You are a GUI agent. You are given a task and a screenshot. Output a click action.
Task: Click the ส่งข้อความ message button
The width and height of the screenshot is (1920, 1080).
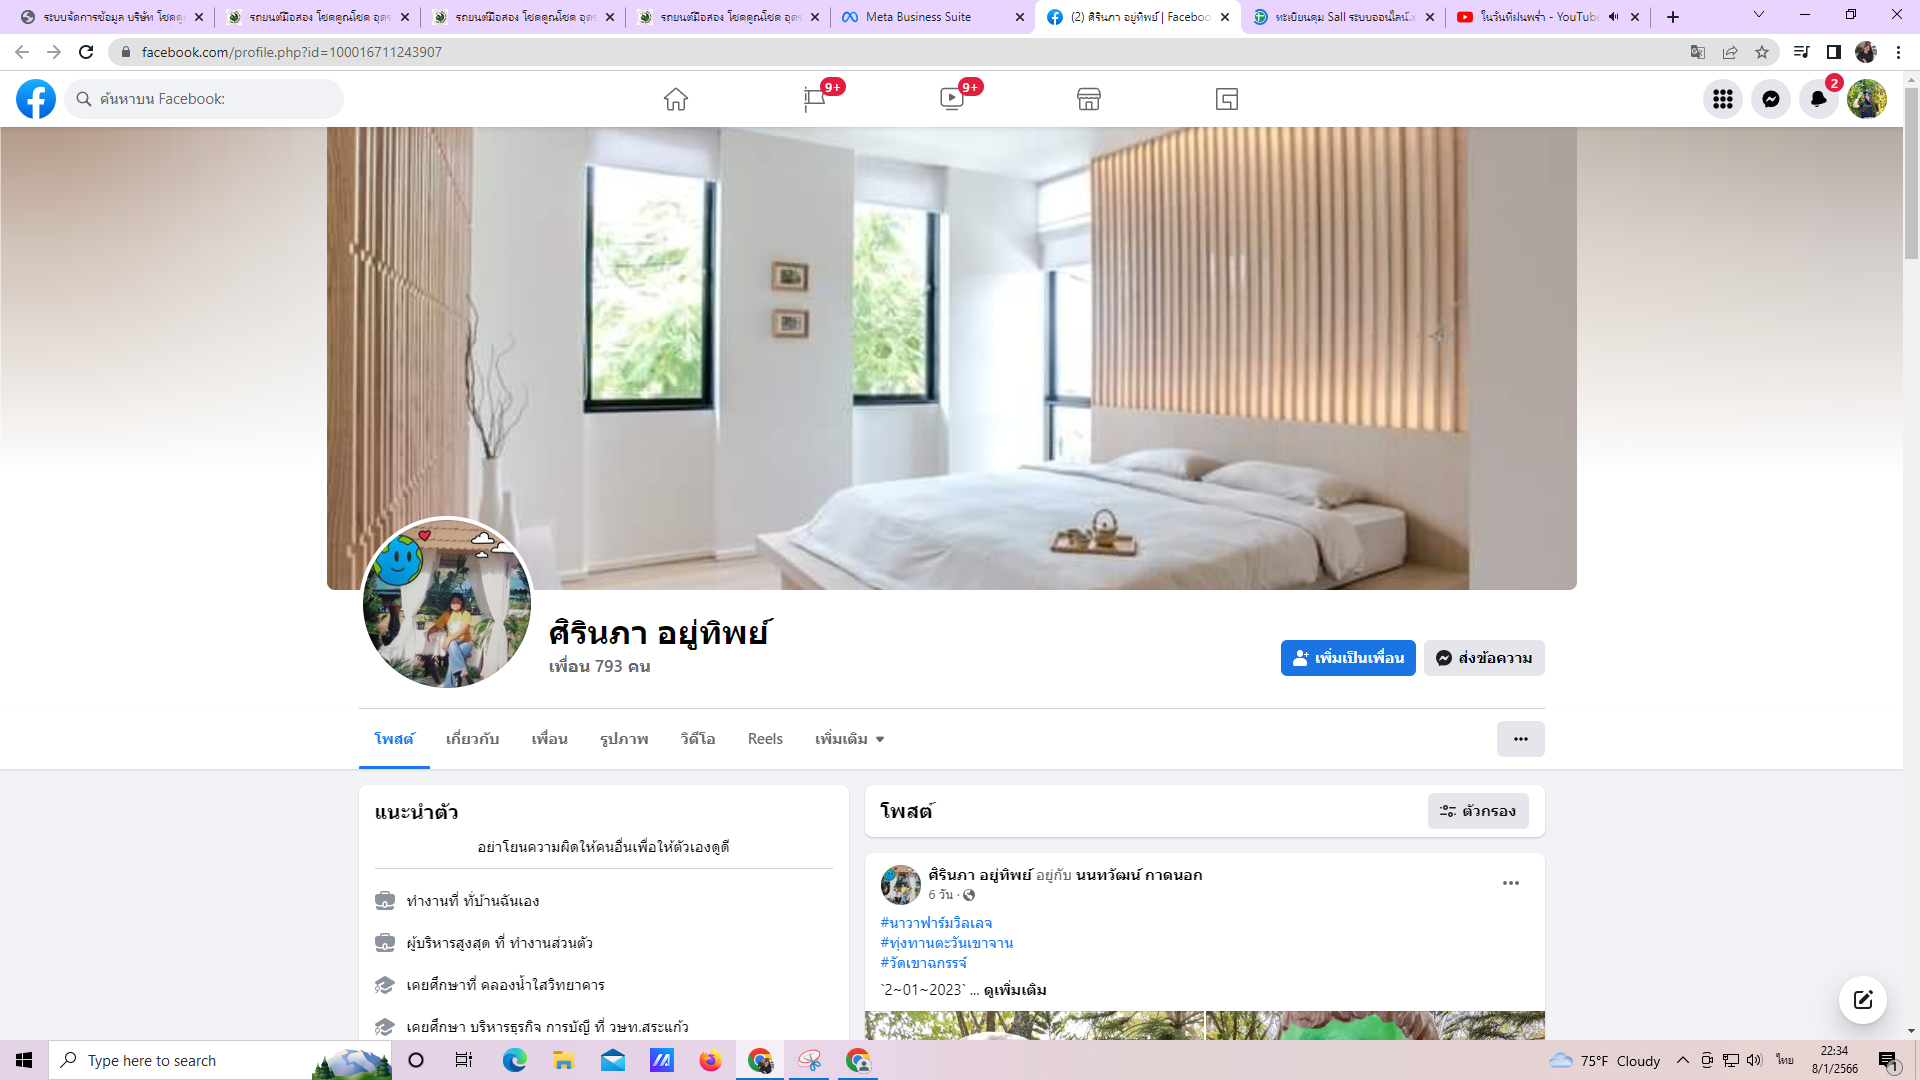[x=1484, y=658]
